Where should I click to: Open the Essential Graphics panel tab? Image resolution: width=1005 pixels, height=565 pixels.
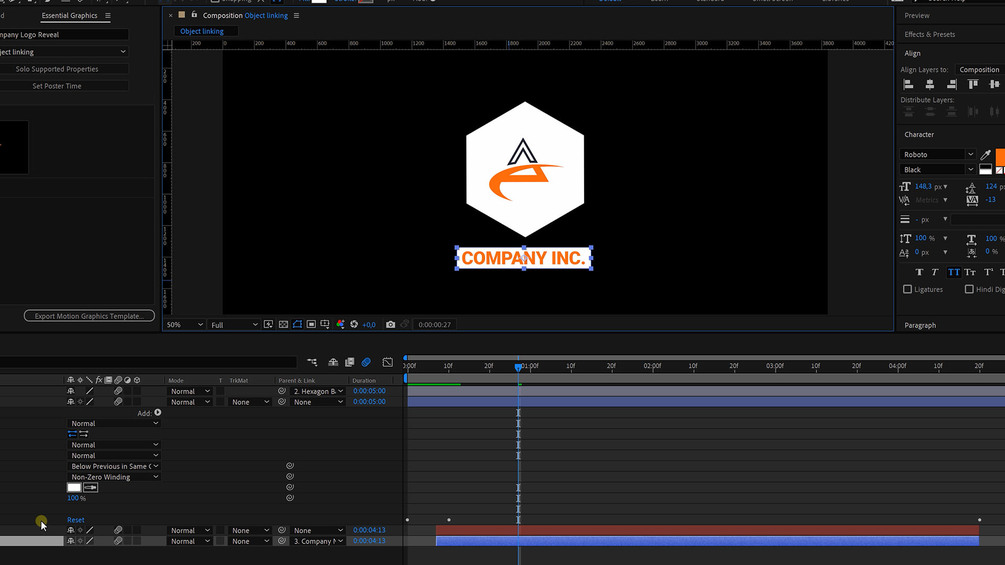point(69,15)
